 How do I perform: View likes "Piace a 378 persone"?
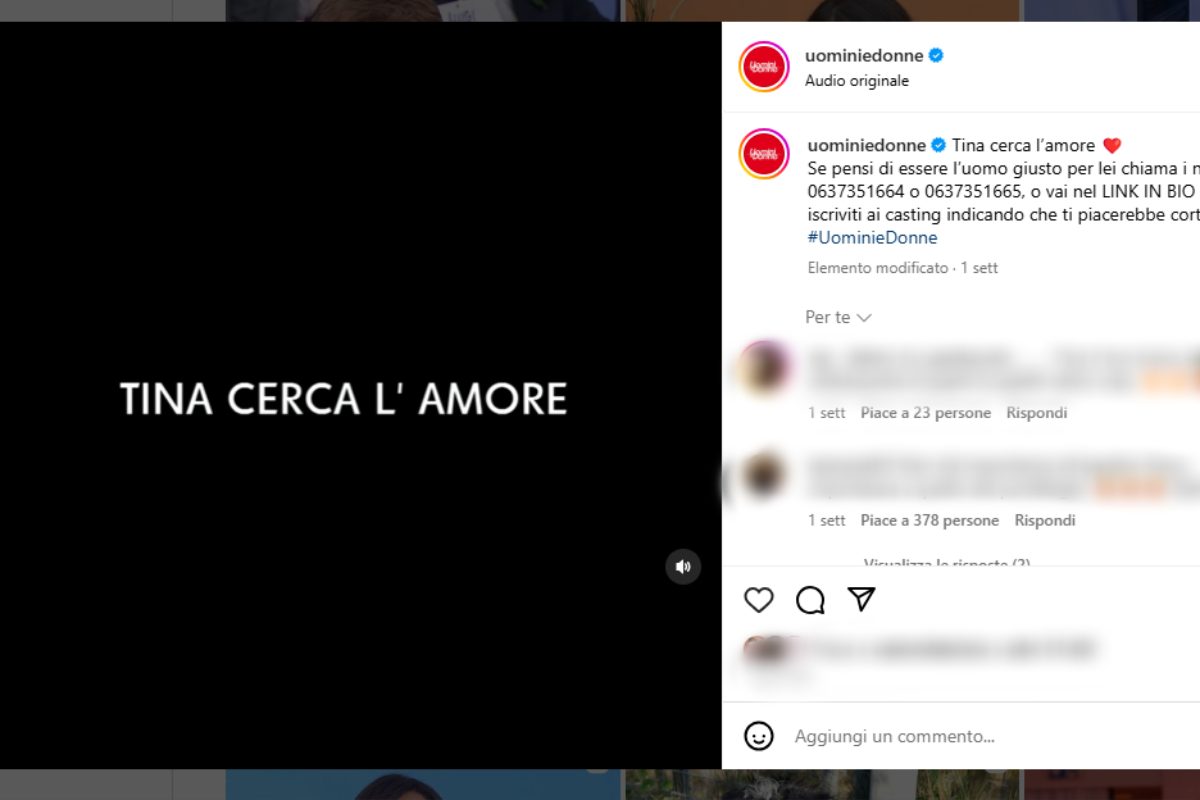pos(930,521)
